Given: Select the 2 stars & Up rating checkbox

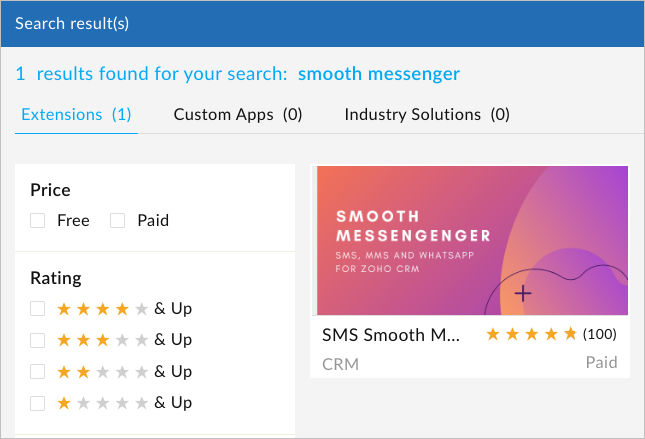Looking at the screenshot, I should [37, 372].
